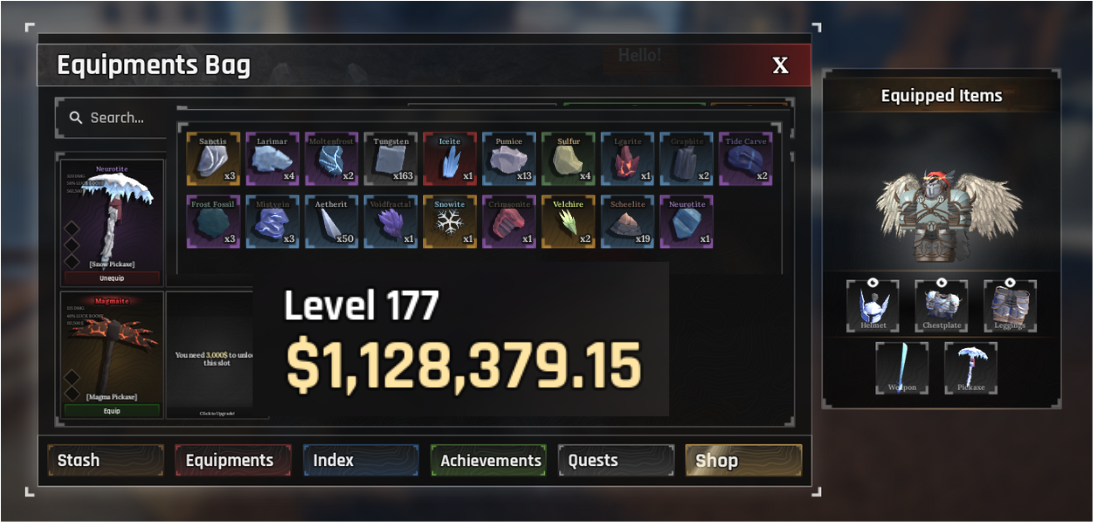The width and height of the screenshot is (1093, 522).
Task: Open the Shop tab
Action: click(x=744, y=460)
